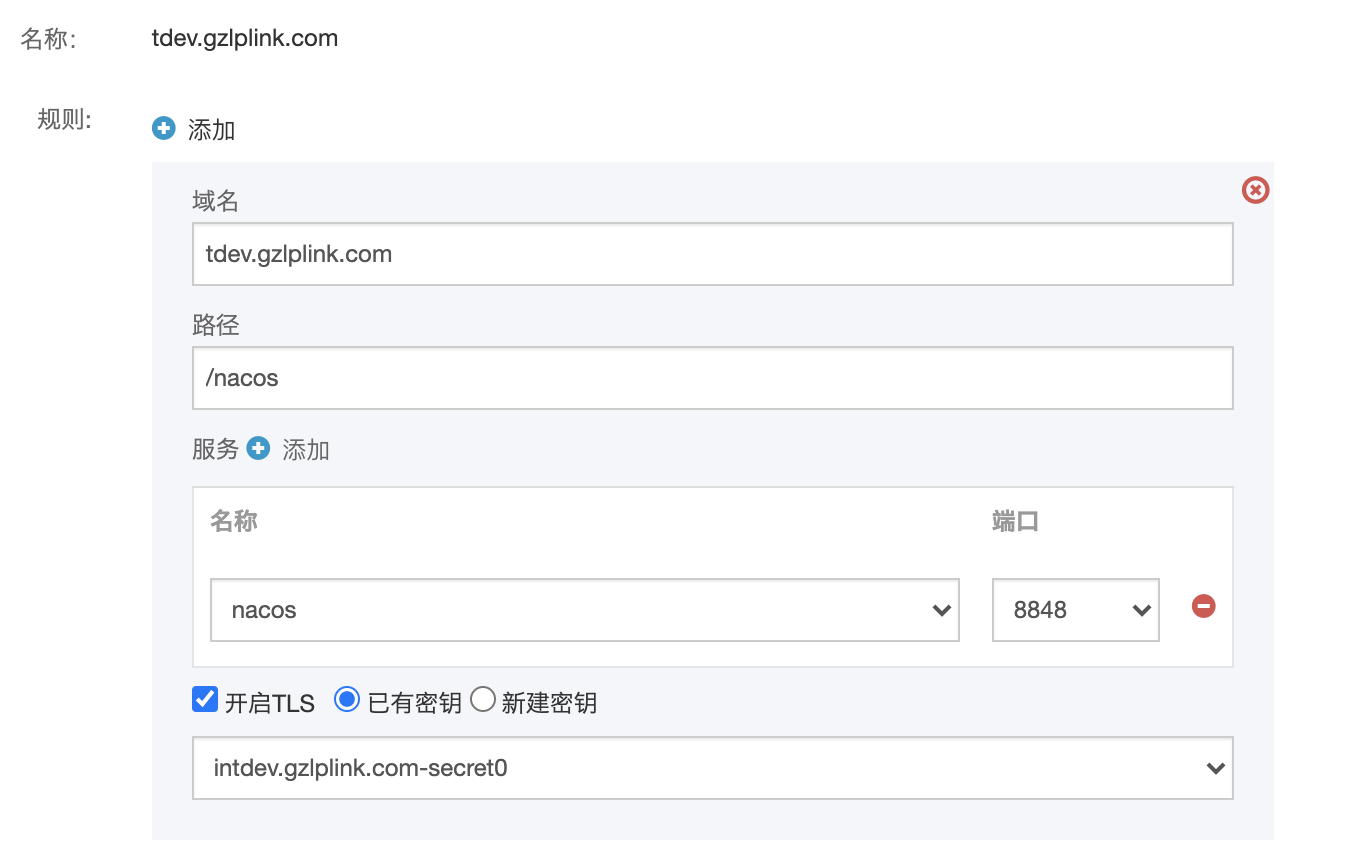The height and width of the screenshot is (842, 1368).
Task: Choose the 新建密钥 radio option
Action: (483, 700)
